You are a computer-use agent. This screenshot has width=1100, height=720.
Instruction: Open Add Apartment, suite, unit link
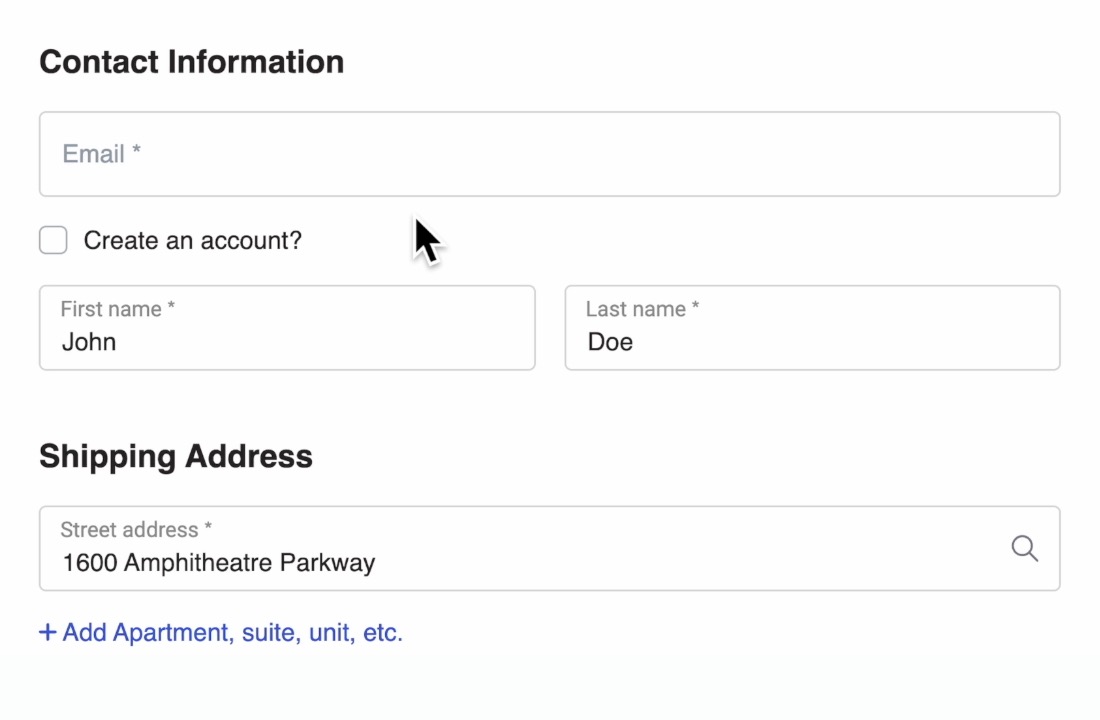point(221,632)
